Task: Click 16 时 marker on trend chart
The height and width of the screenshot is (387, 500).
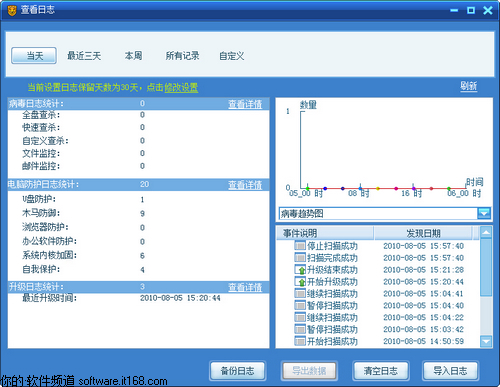Action: [413, 189]
